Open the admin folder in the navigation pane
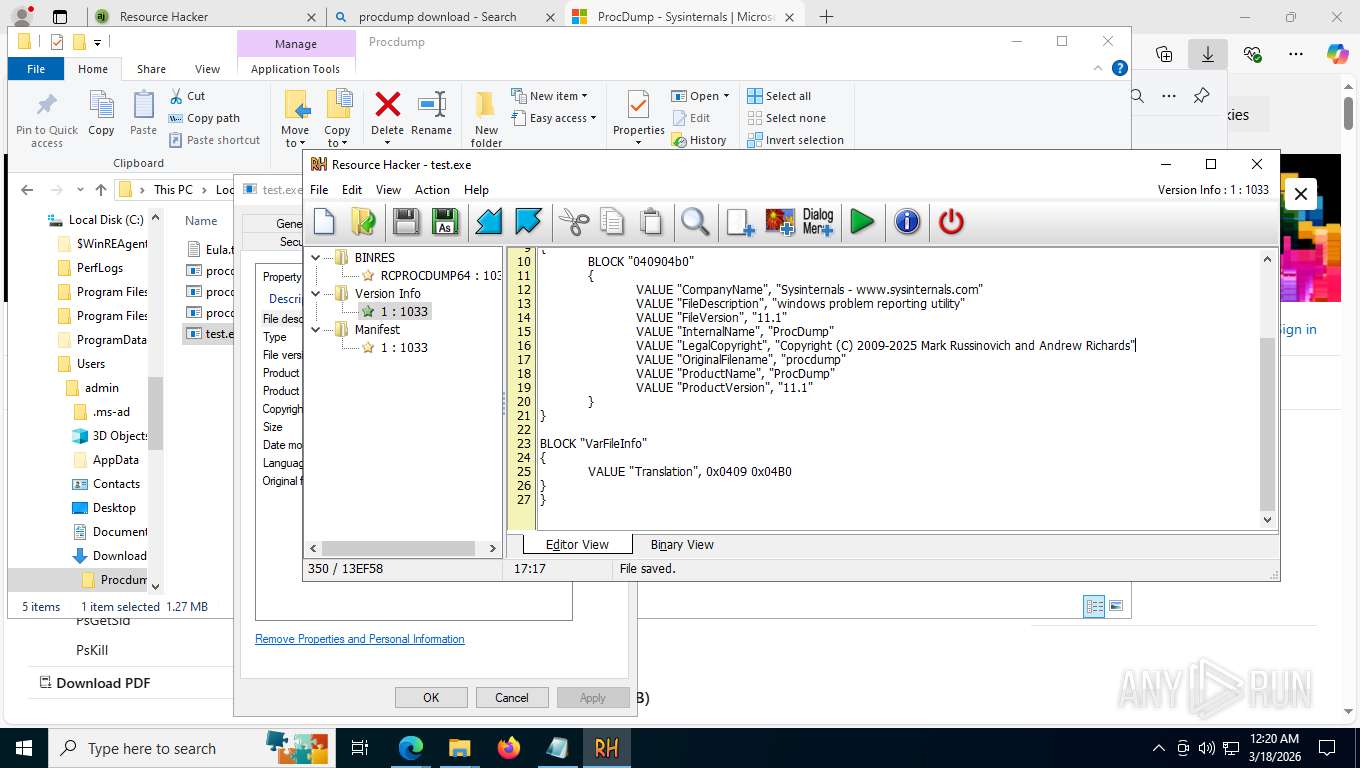Image resolution: width=1360 pixels, height=768 pixels. (102, 388)
